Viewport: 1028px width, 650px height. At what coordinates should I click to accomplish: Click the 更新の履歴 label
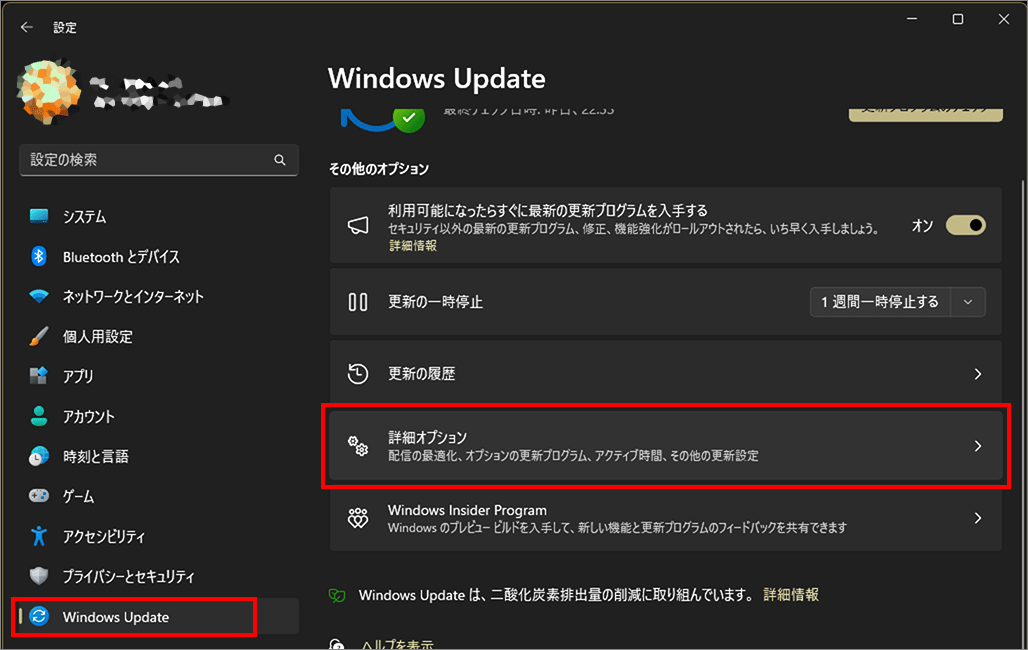tap(422, 374)
